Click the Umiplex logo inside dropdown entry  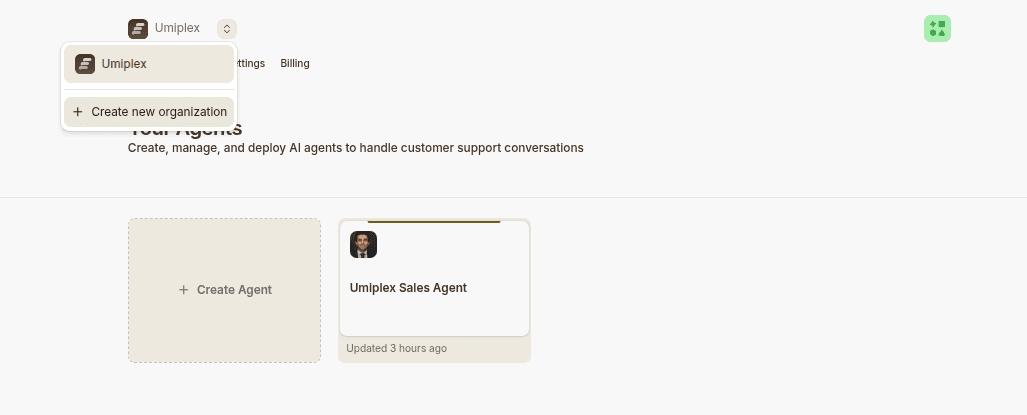click(x=85, y=64)
